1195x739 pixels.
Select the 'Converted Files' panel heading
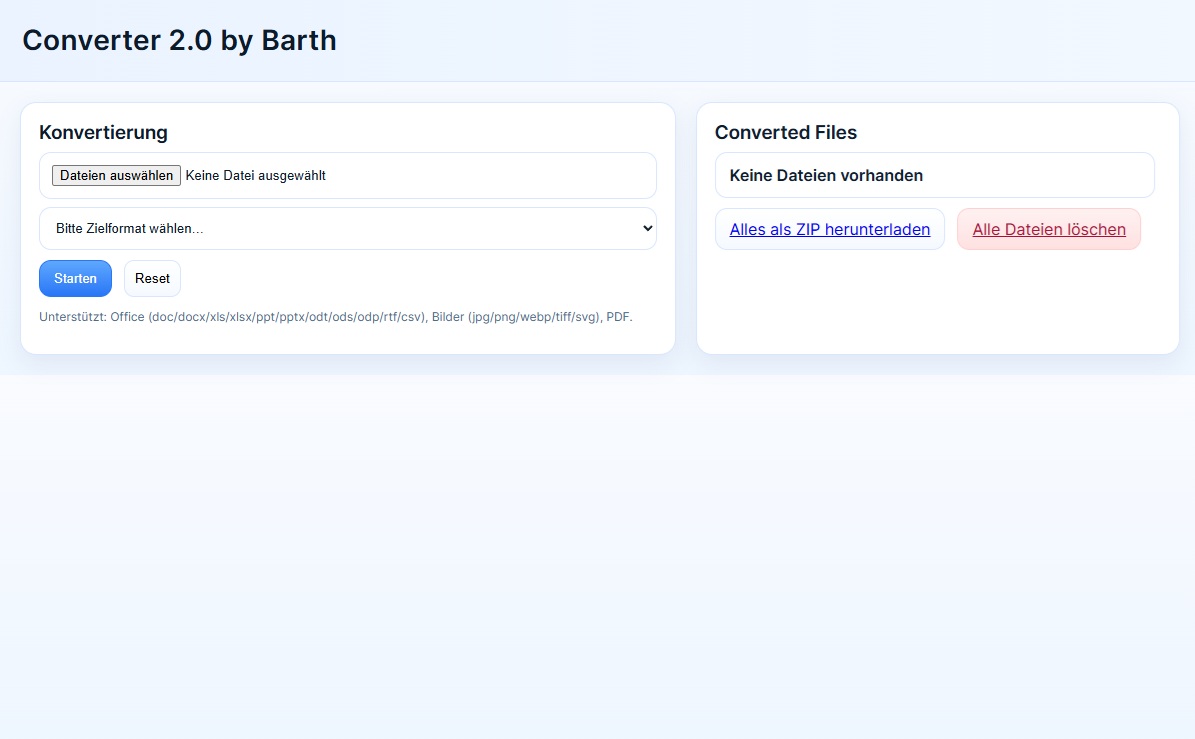point(785,132)
